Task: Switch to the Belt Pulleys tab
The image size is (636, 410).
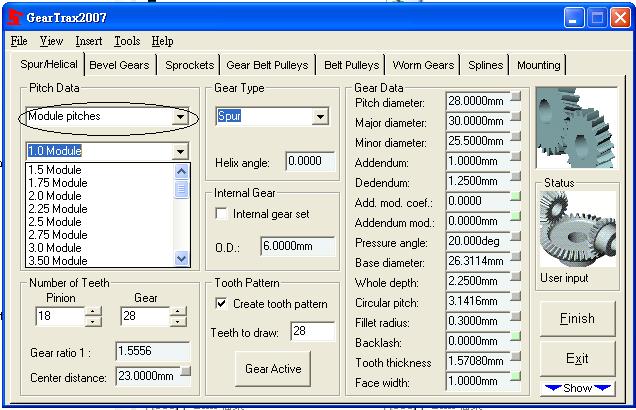Action: 352,65
